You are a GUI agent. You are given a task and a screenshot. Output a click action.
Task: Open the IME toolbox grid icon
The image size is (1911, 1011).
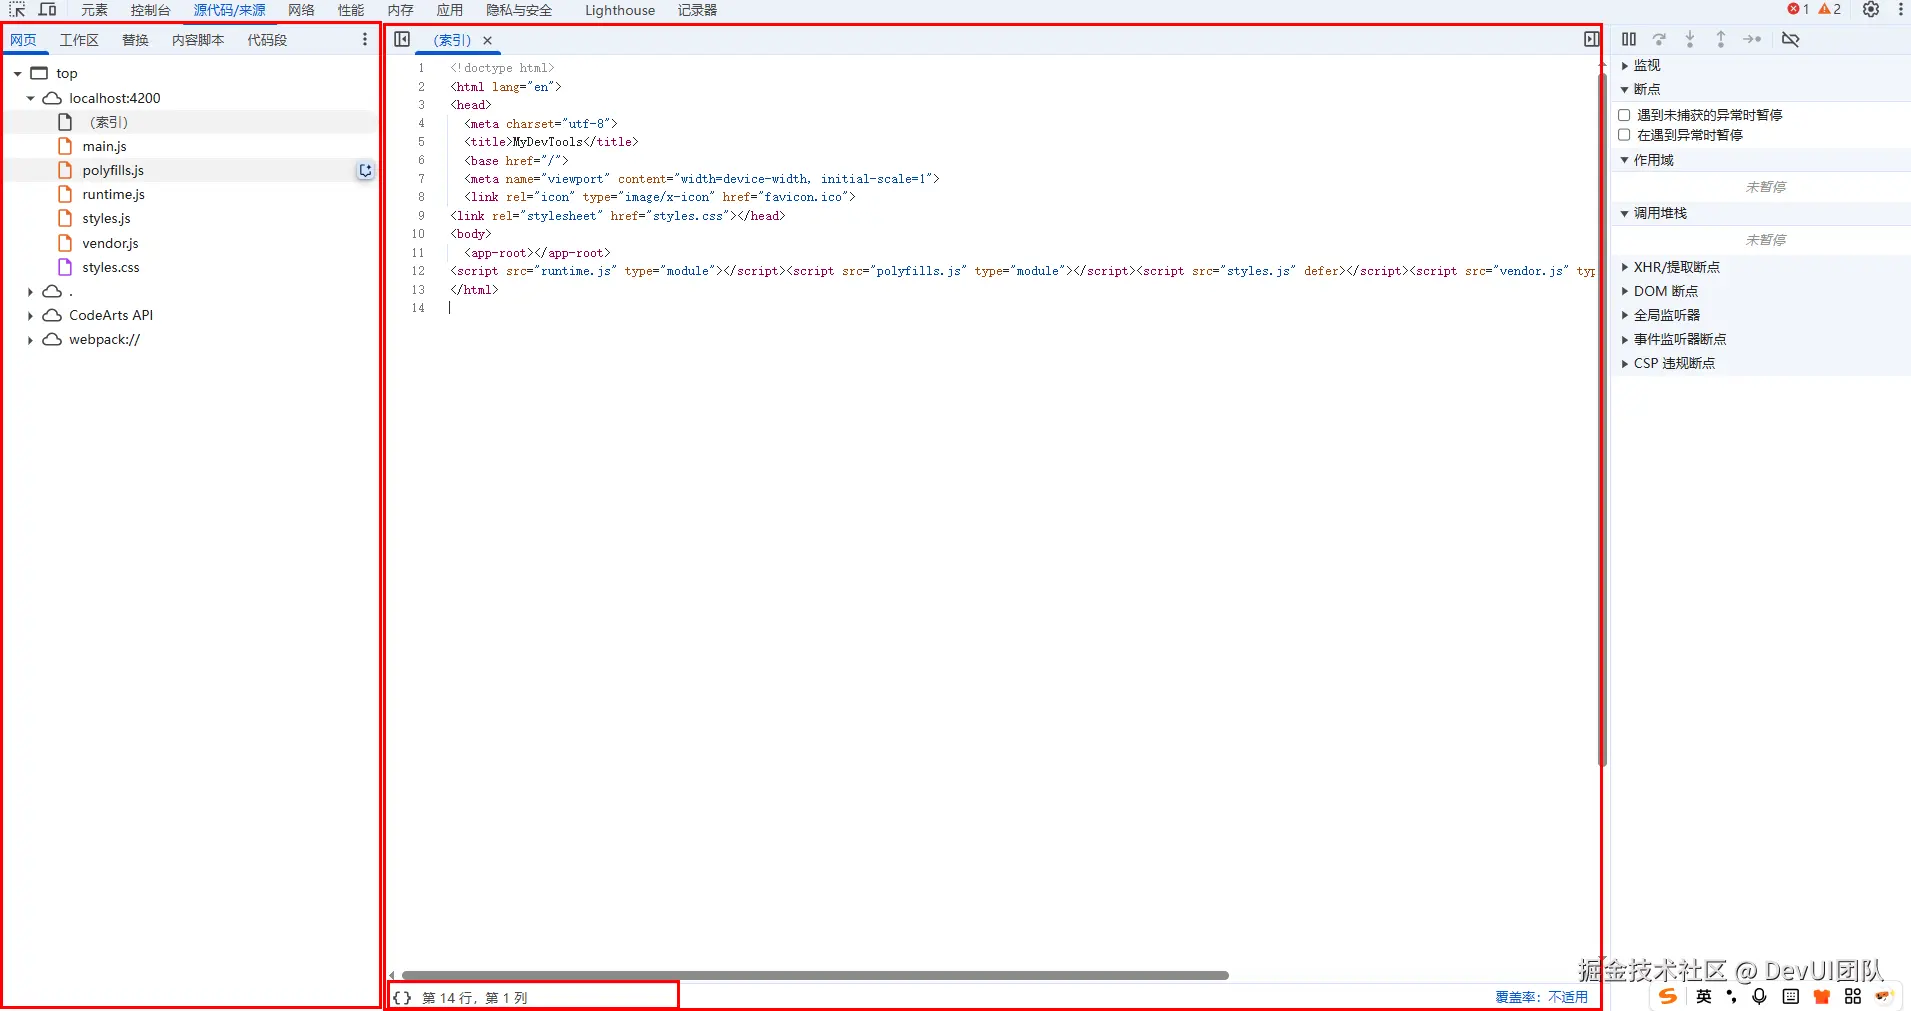tap(1853, 996)
